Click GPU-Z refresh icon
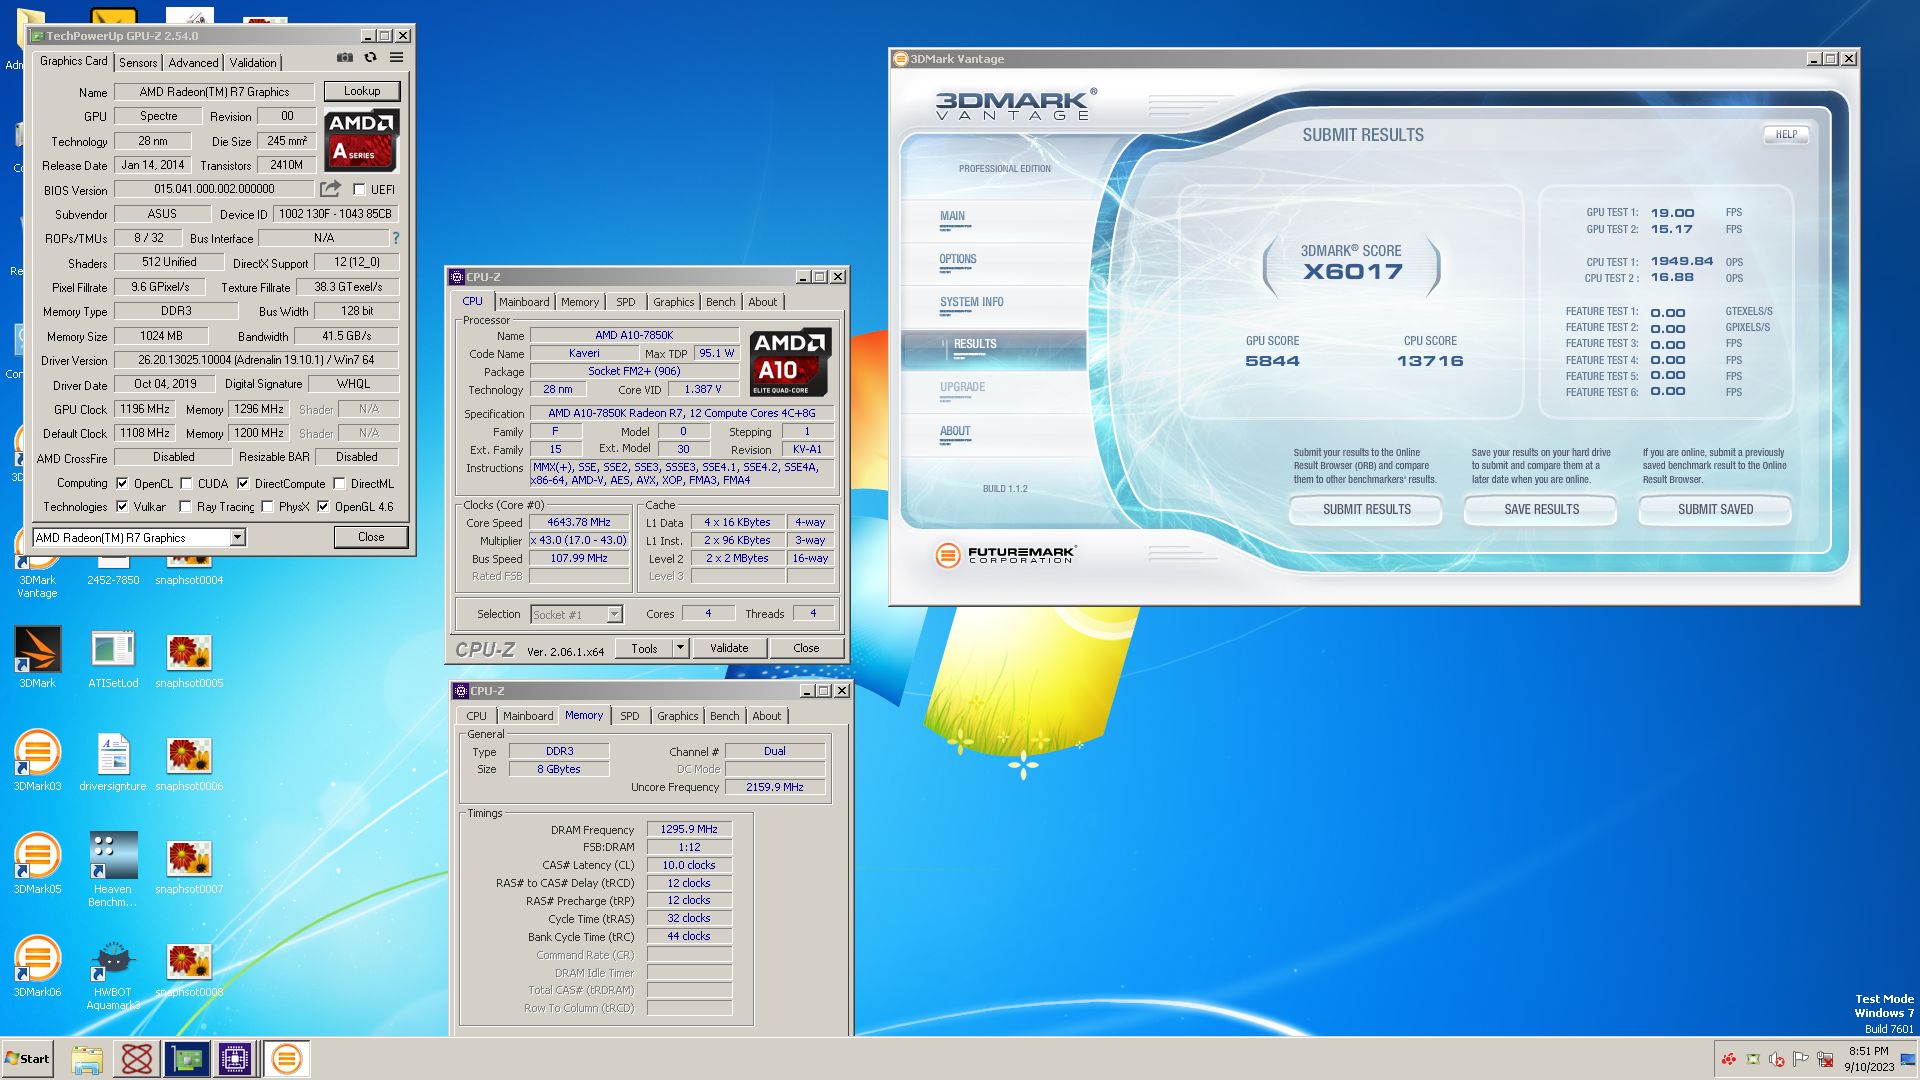Image resolution: width=1920 pixels, height=1080 pixels. (370, 58)
